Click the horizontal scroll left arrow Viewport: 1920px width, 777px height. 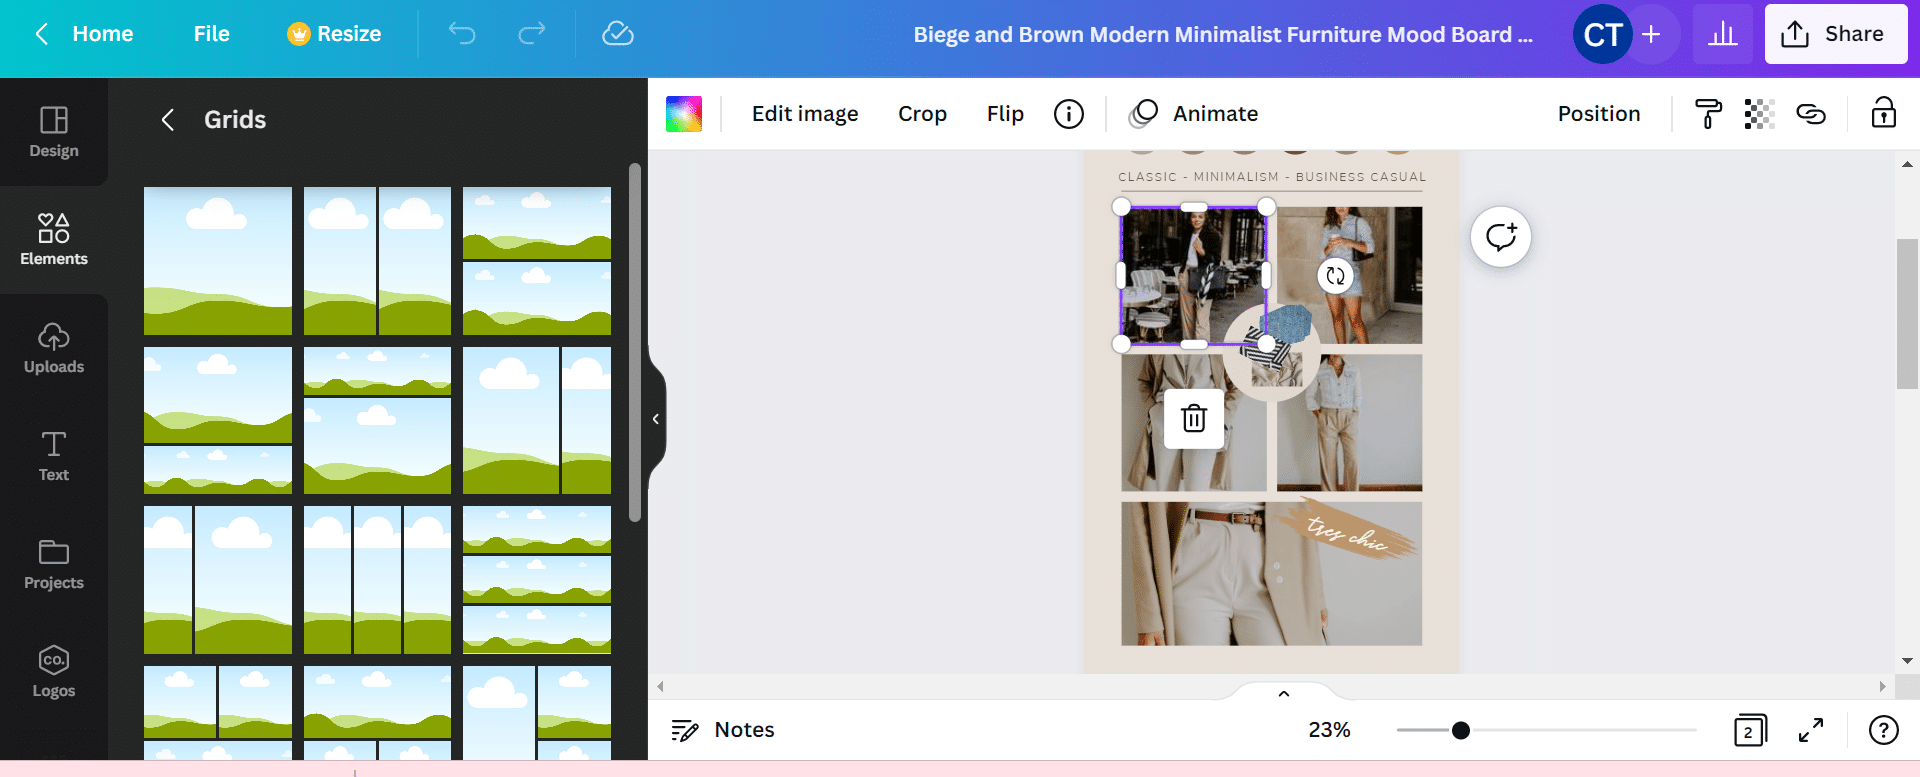pyautogui.click(x=660, y=687)
